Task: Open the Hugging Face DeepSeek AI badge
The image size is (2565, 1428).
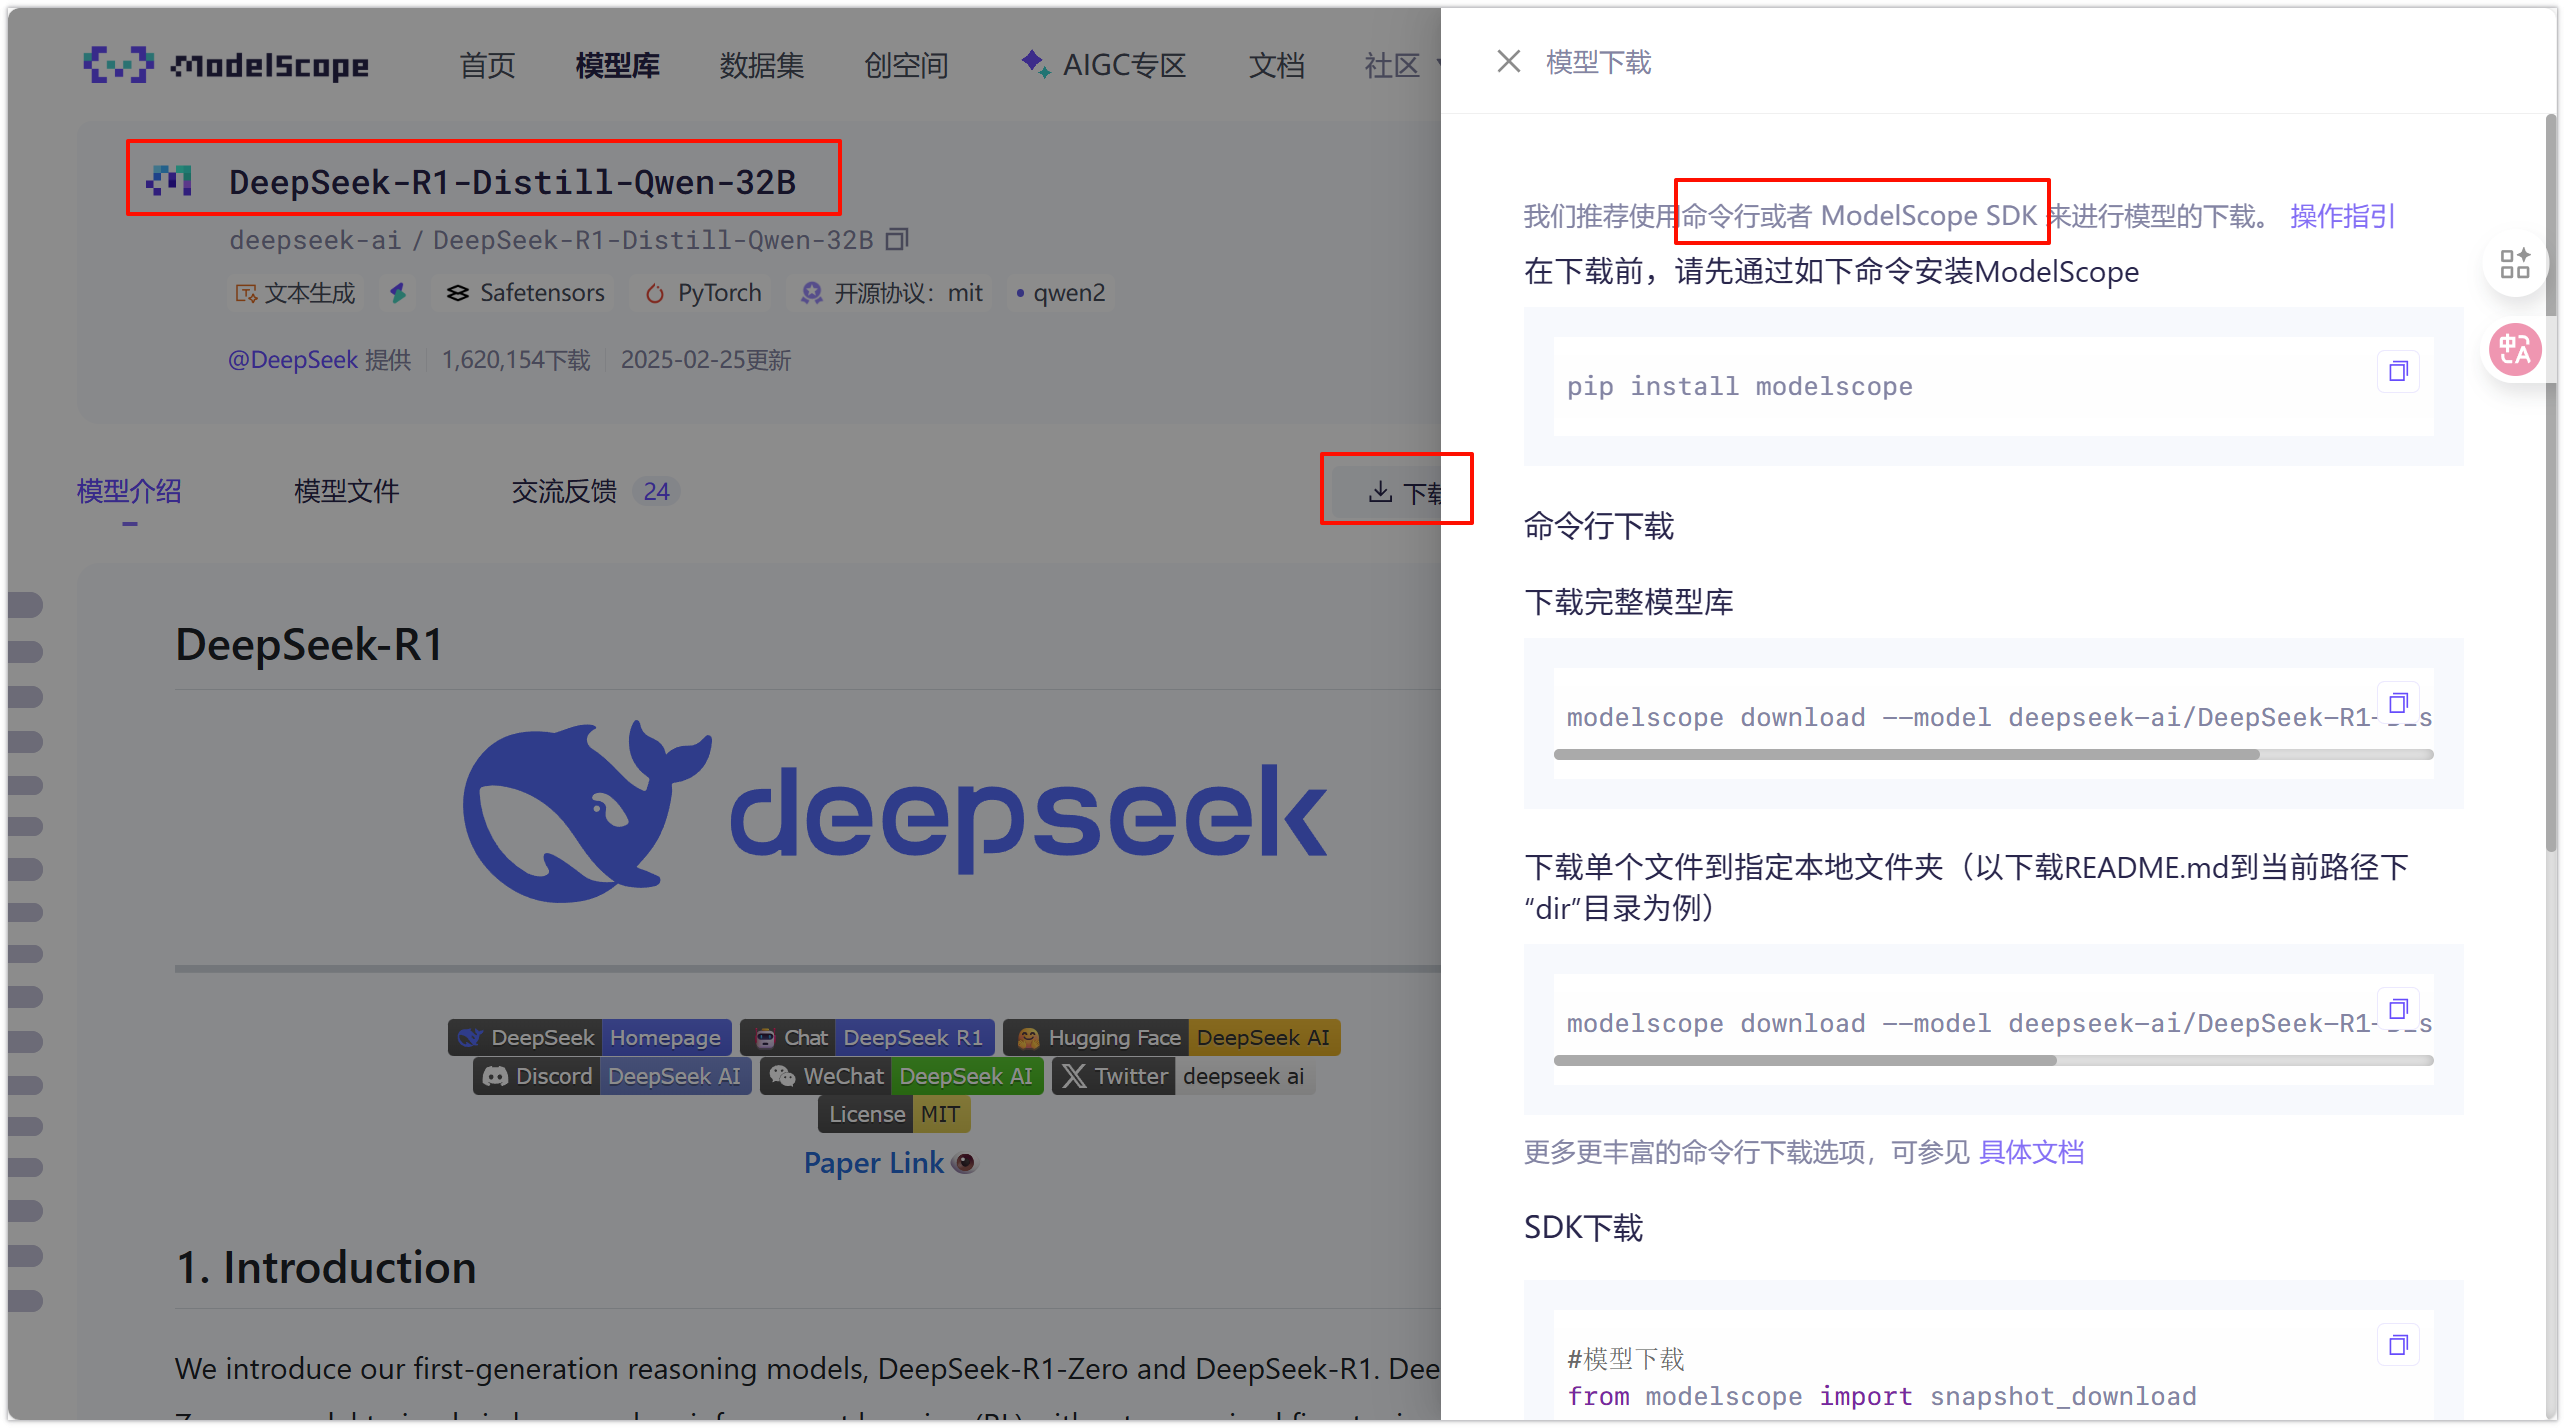Action: coord(1172,1038)
